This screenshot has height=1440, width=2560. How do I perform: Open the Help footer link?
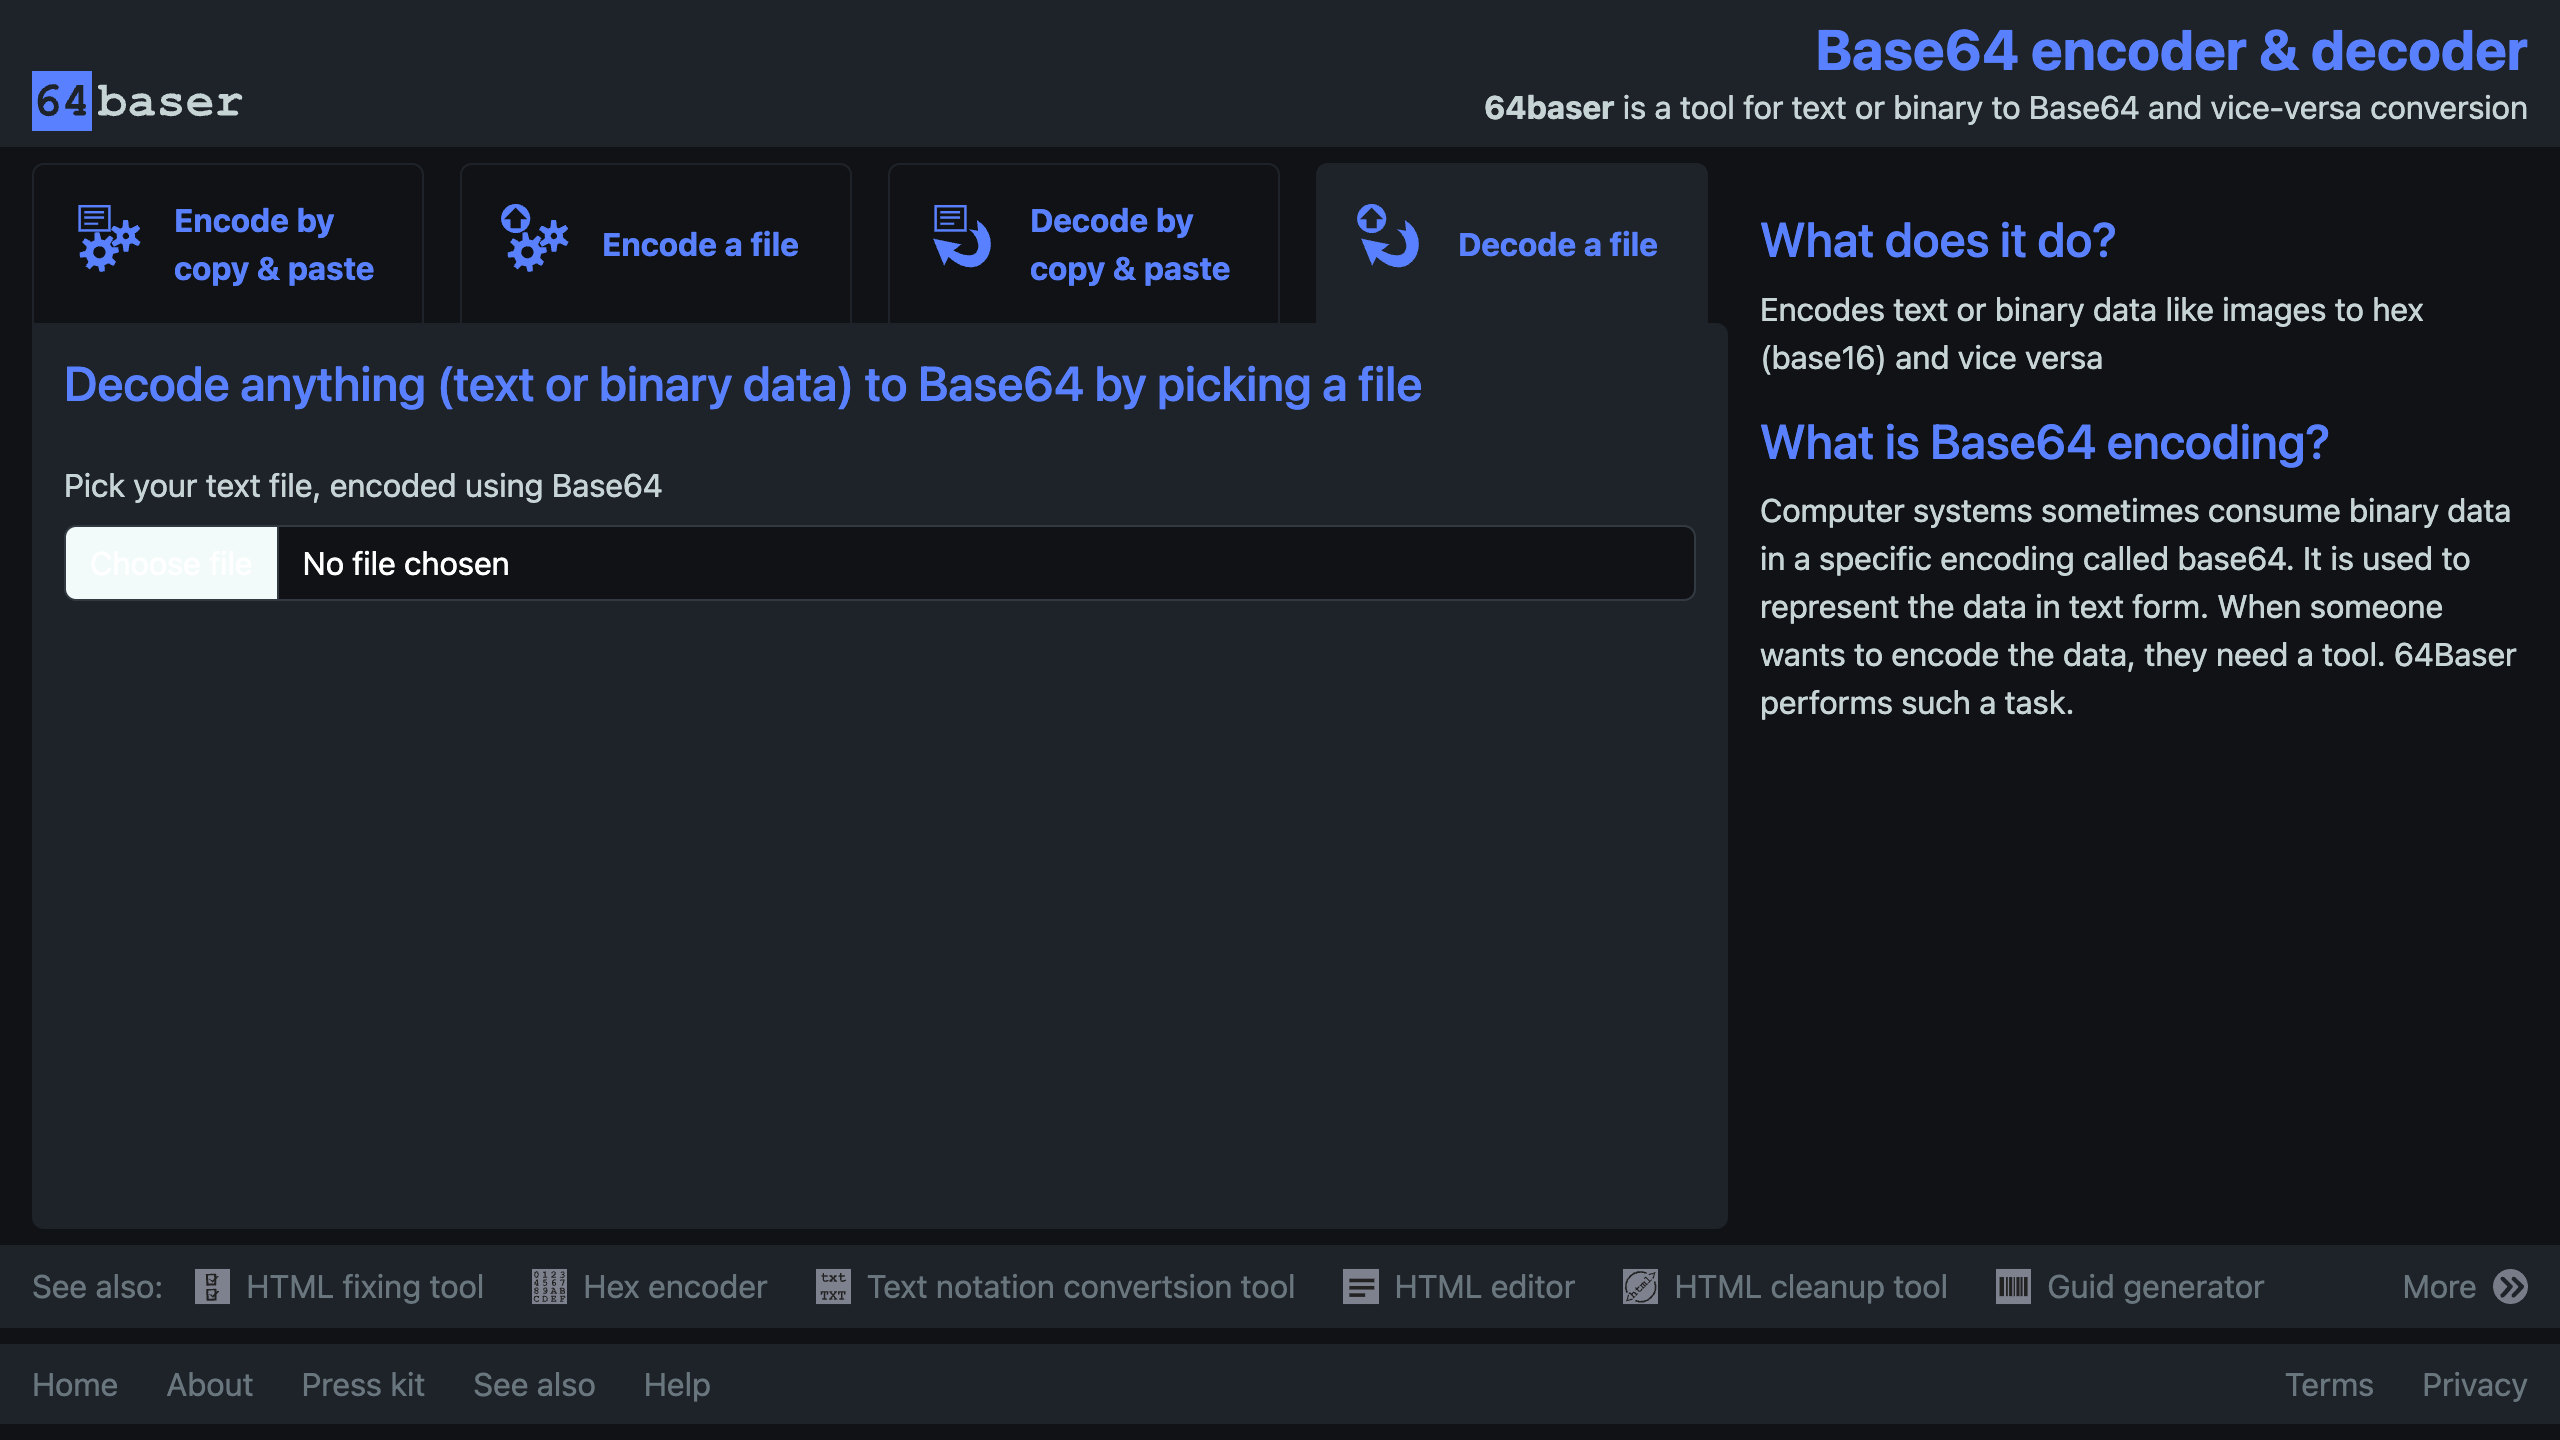click(677, 1385)
